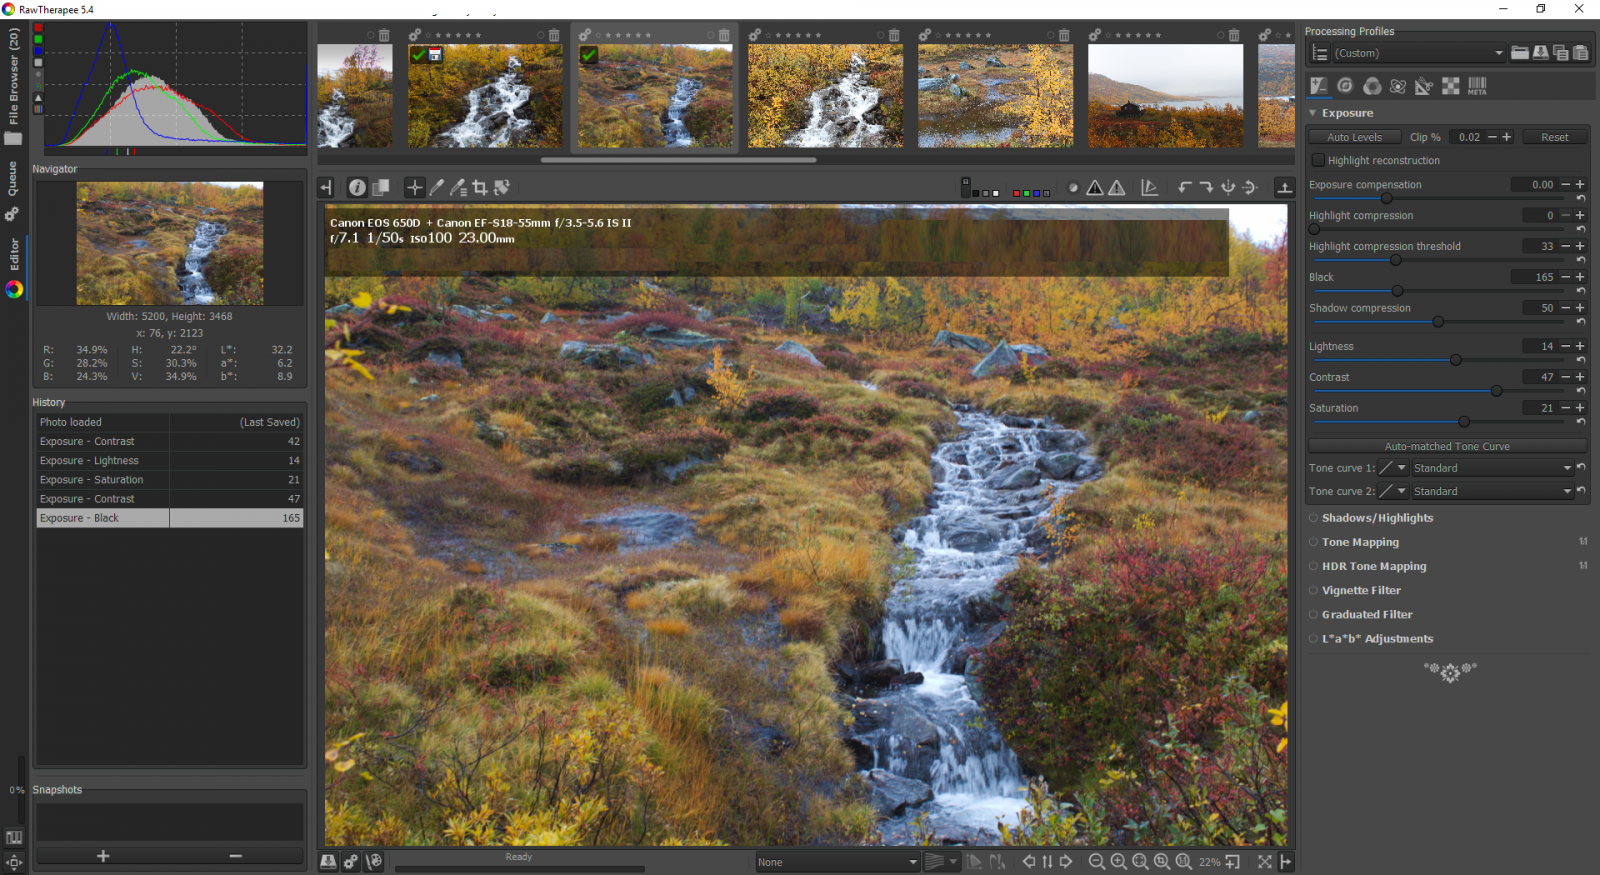The width and height of the screenshot is (1600, 875).
Task: Select the straighten/rotate tool
Action: (x=502, y=188)
